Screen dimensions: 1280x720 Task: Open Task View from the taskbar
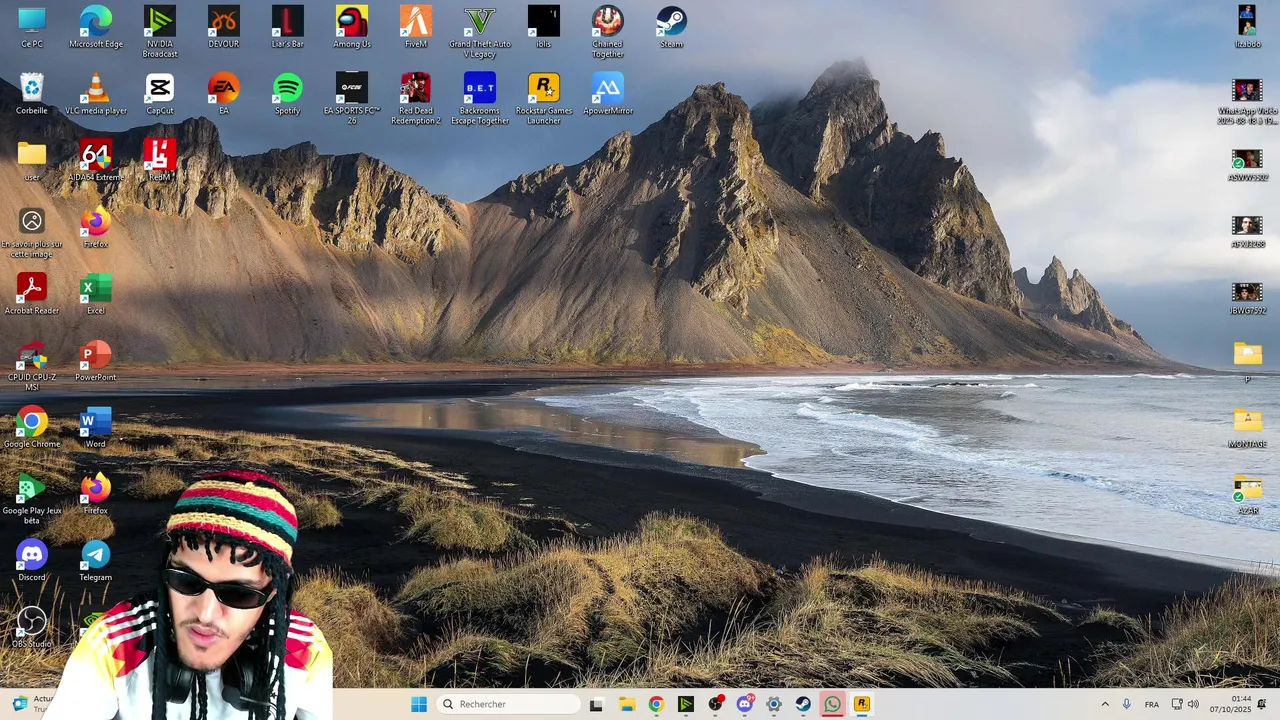click(596, 704)
